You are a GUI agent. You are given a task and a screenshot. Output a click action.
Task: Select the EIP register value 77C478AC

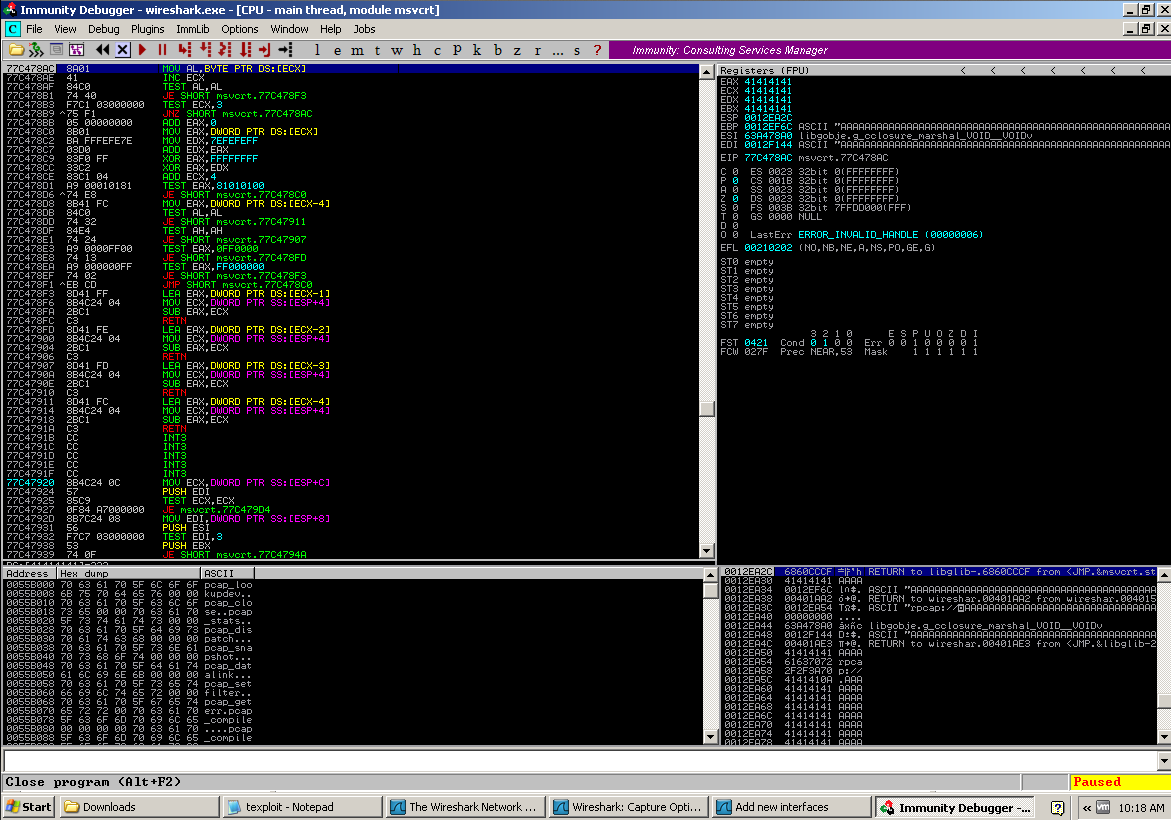click(x=768, y=158)
